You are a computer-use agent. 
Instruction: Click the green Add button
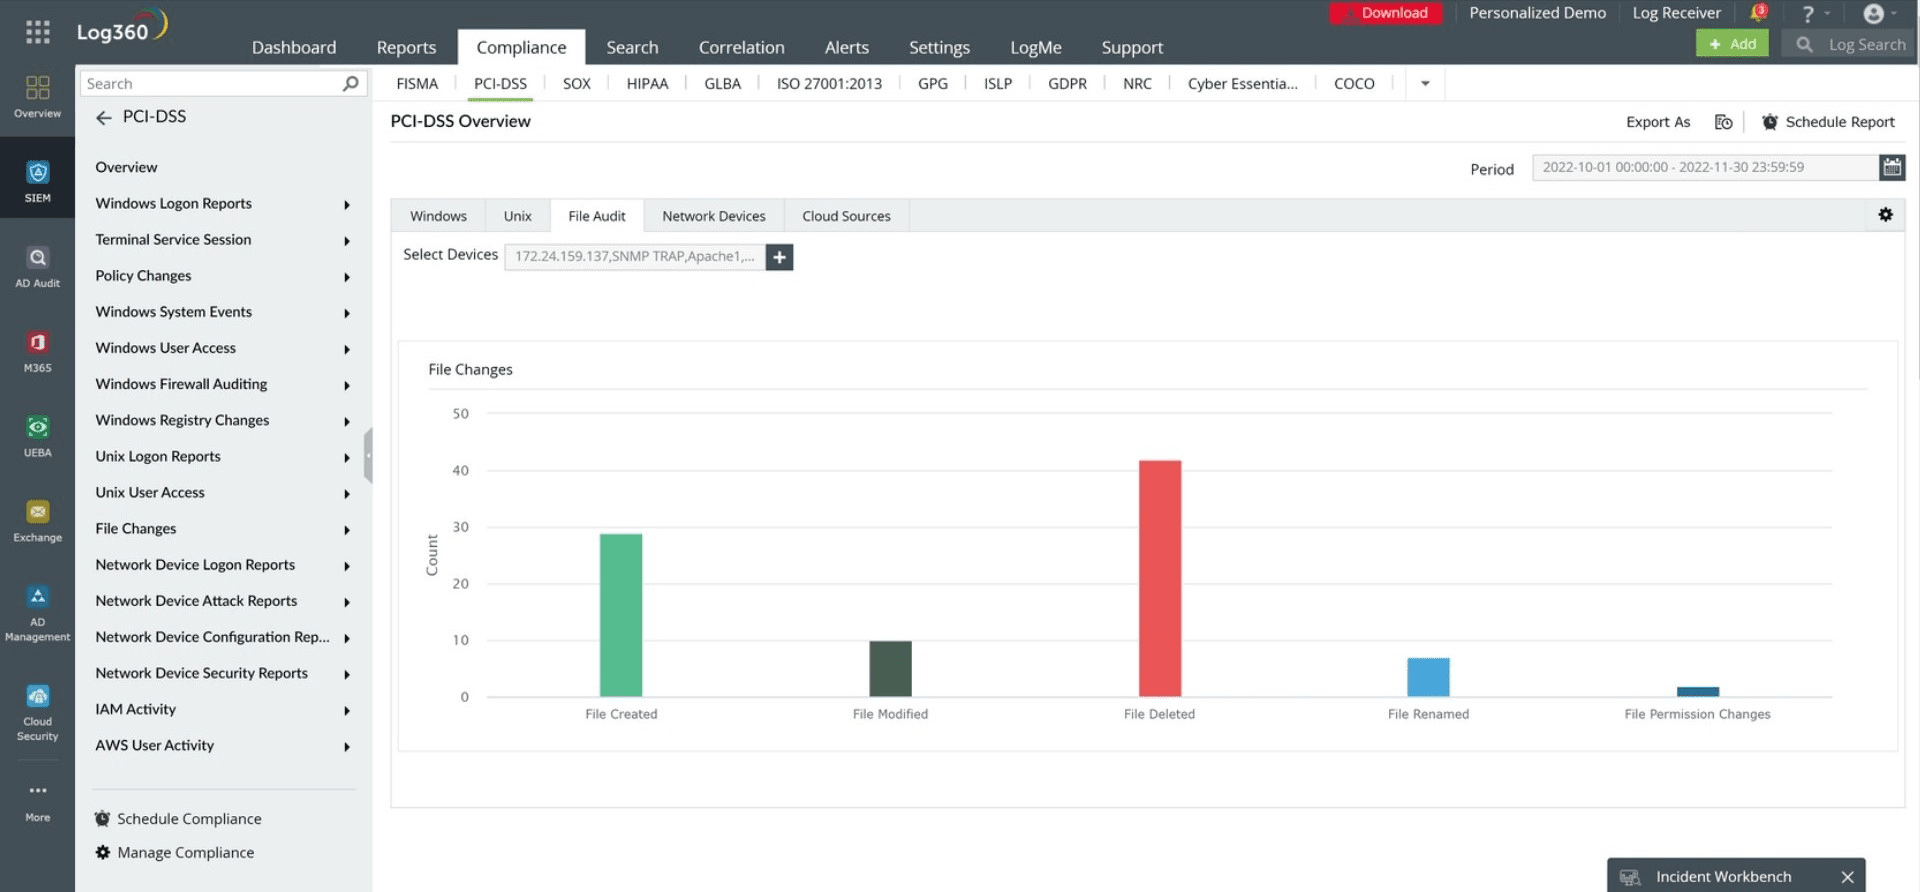1732,44
